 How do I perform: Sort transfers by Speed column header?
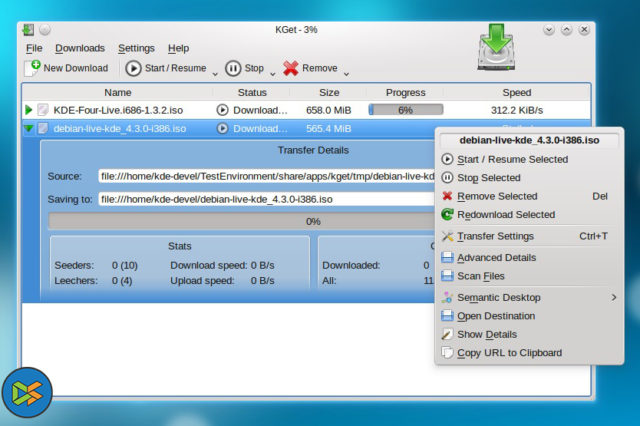516,92
